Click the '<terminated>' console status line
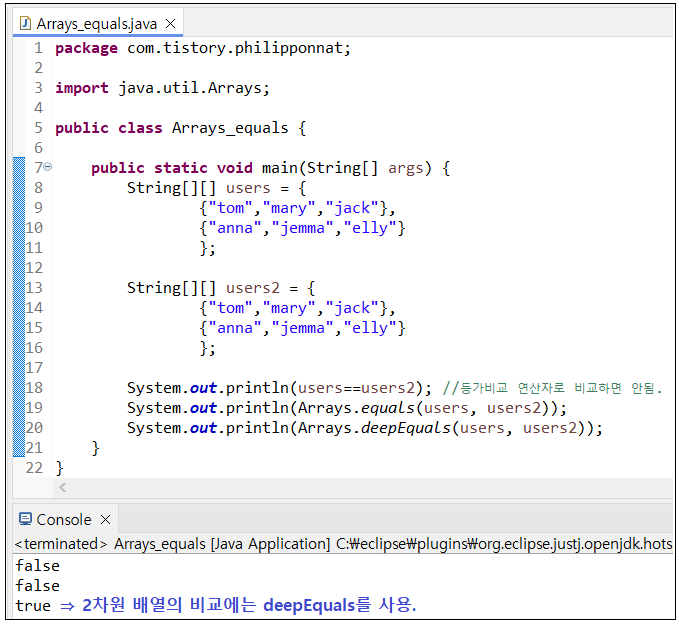Image resolution: width=679 pixels, height=624 pixels. tap(343, 543)
